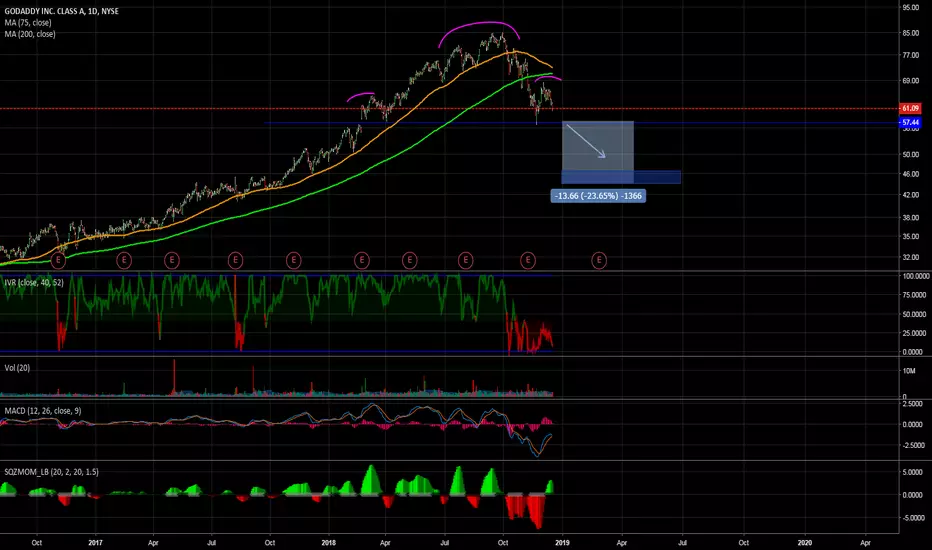
Task: Click the 77.00 price axis label
Action: click(x=911, y=55)
